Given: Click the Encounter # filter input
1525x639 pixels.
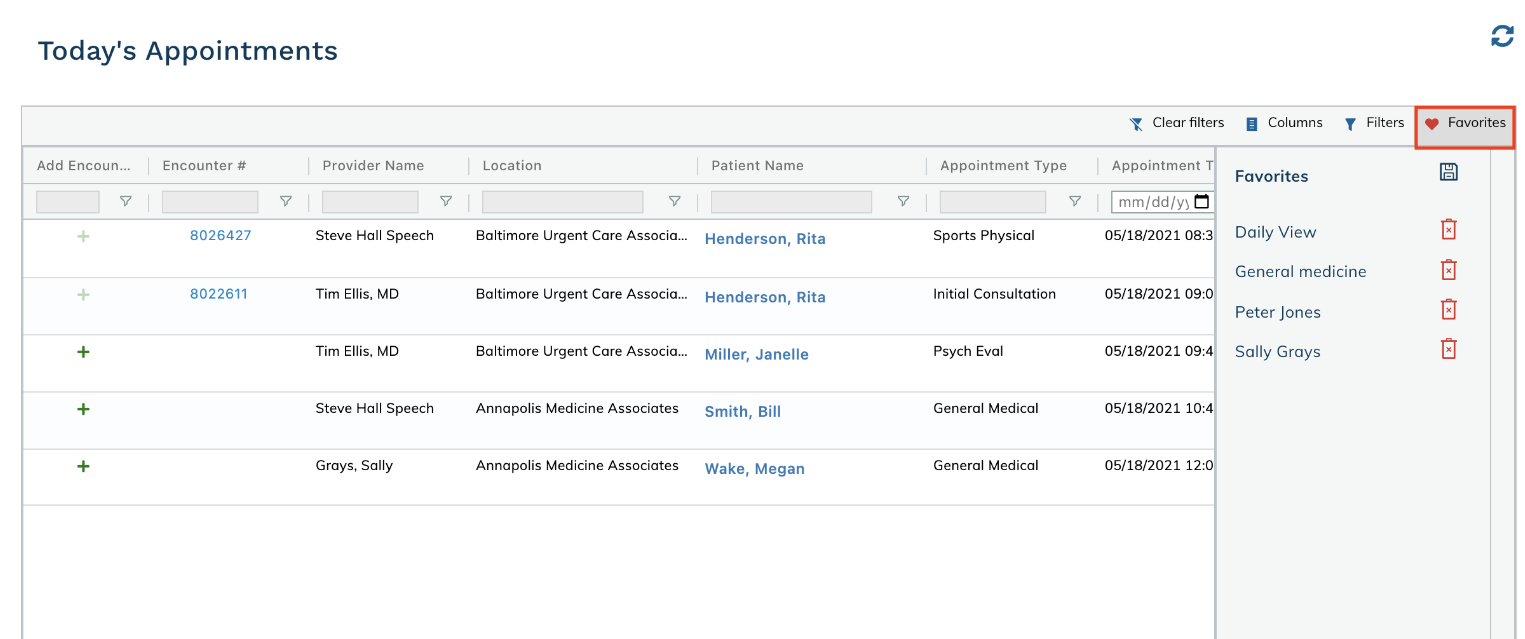Looking at the screenshot, I should point(210,202).
